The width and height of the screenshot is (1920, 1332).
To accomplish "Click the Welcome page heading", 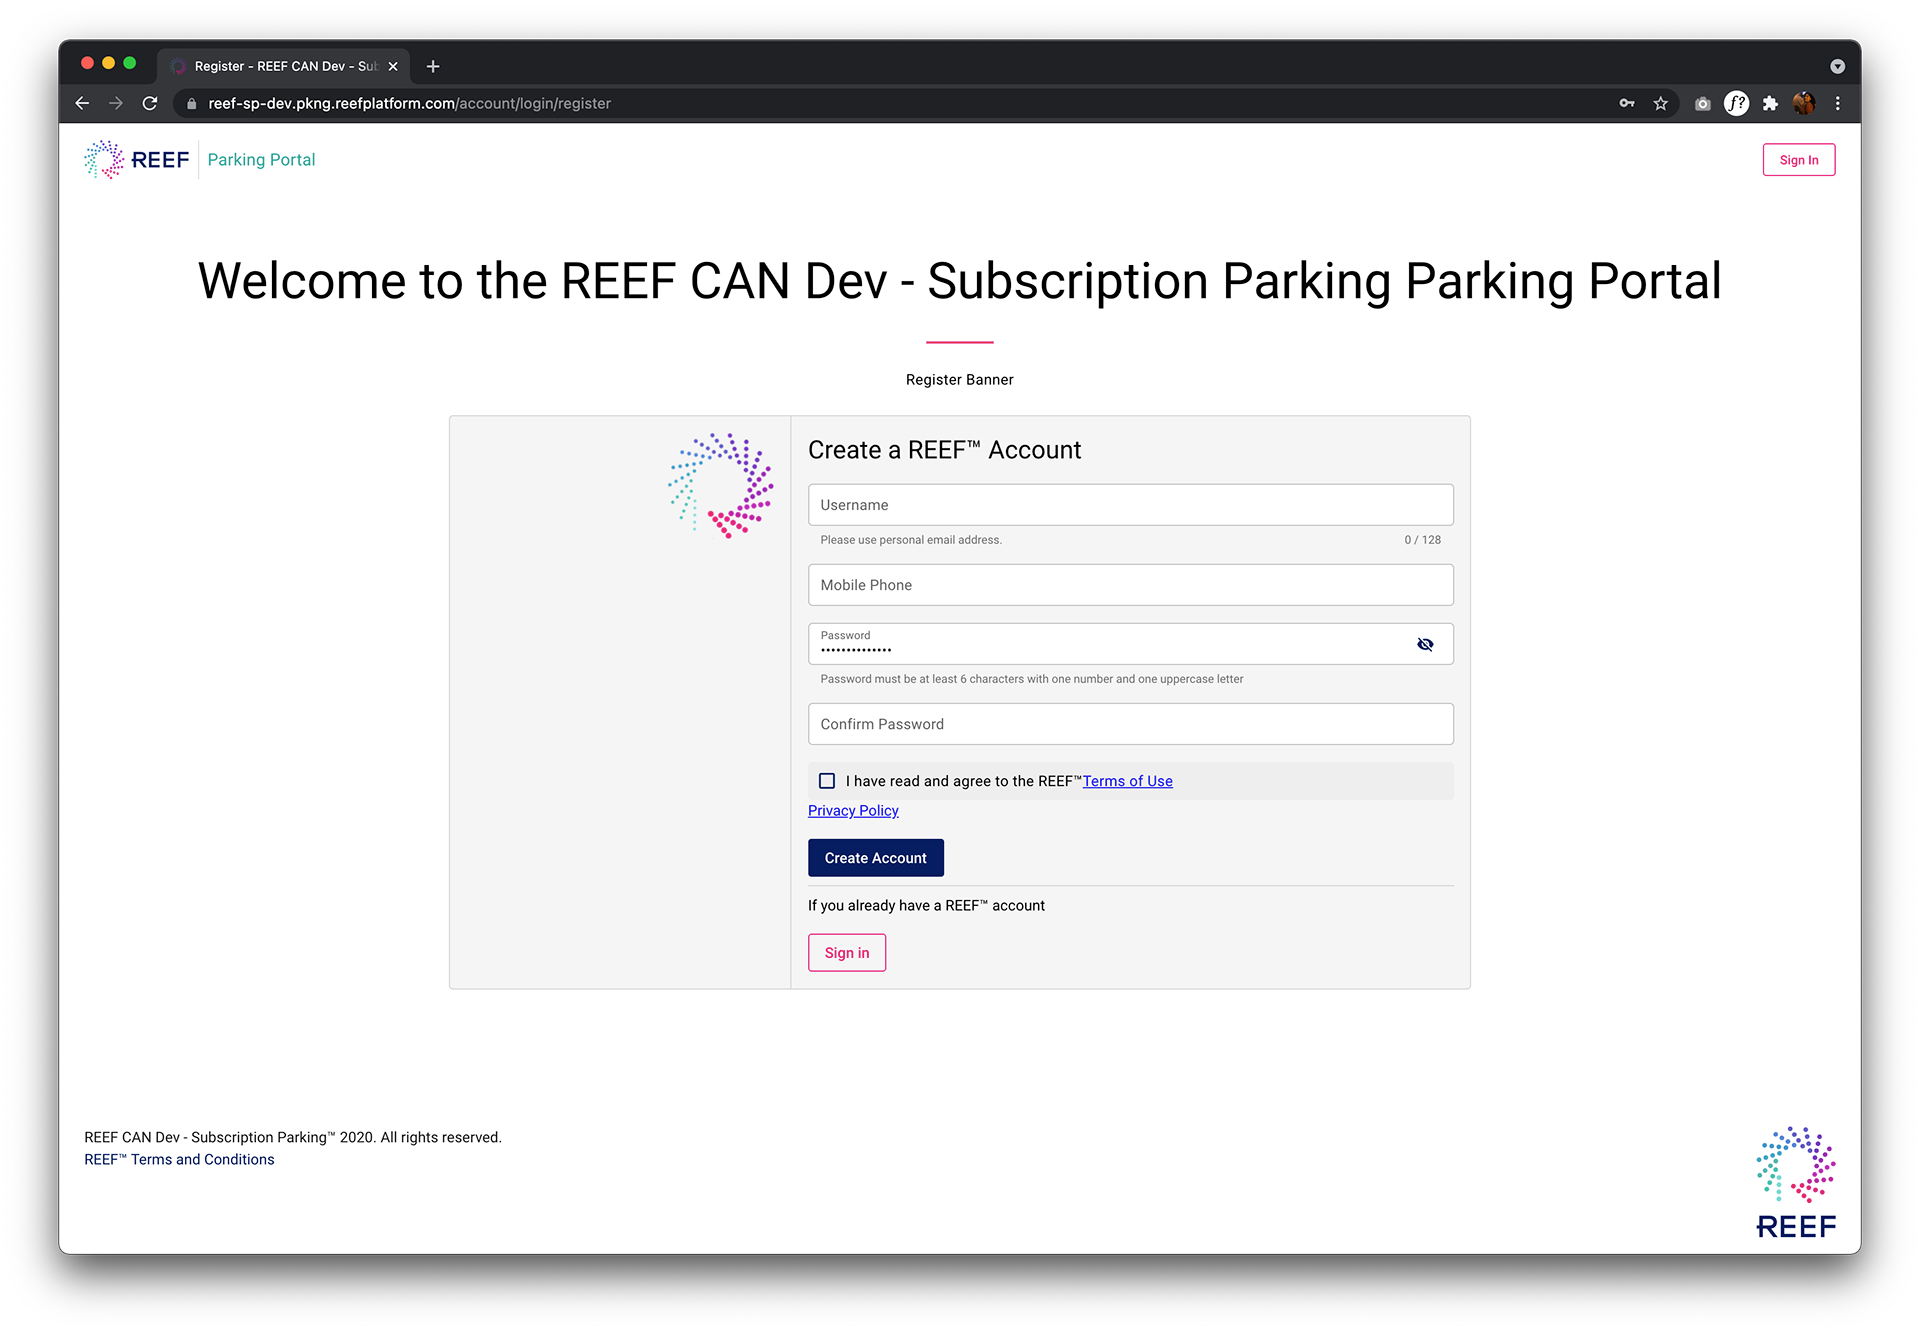I will coord(960,281).
